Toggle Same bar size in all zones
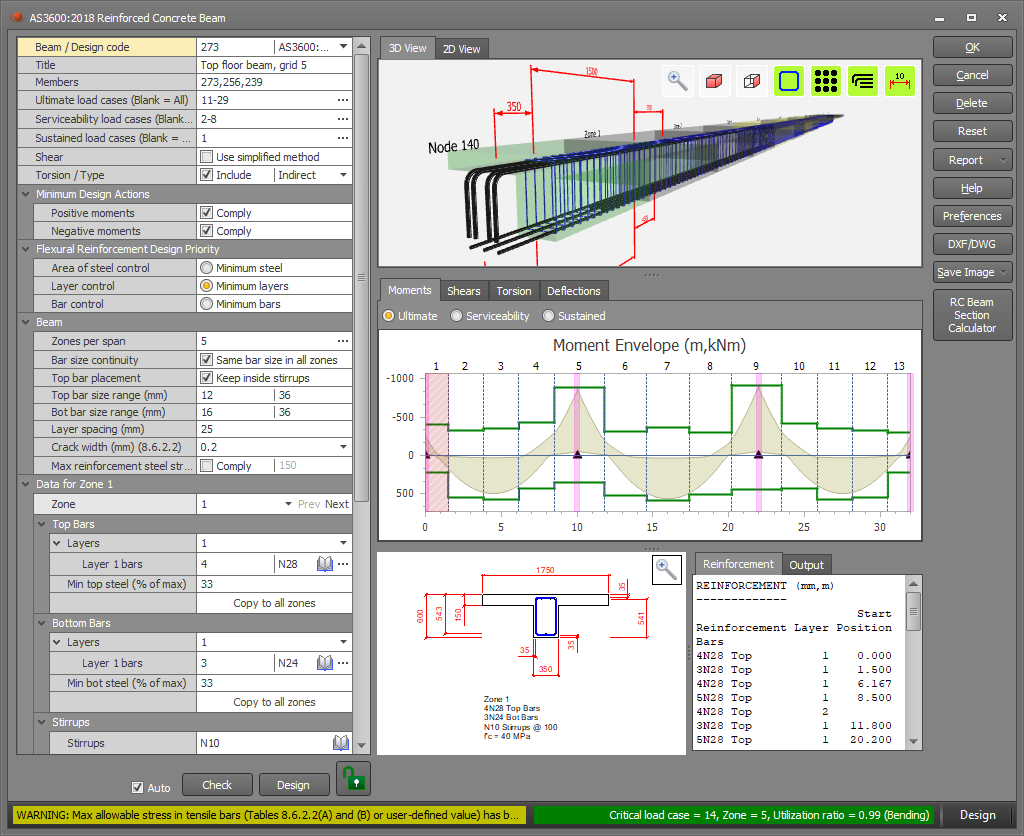This screenshot has height=836, width=1024. point(206,360)
